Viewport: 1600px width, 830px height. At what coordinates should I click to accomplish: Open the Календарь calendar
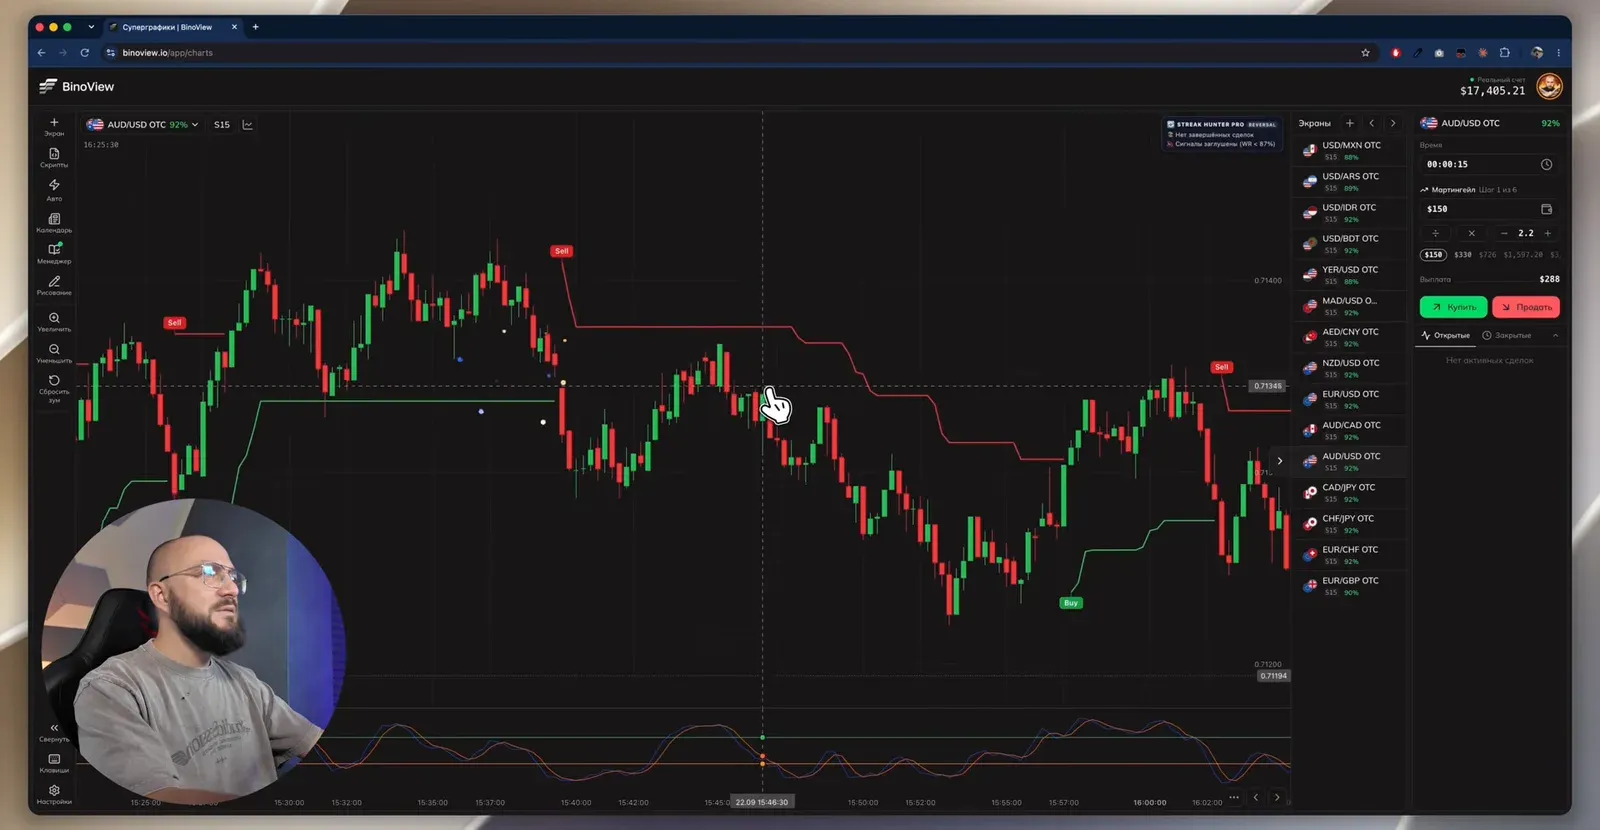tap(54, 222)
